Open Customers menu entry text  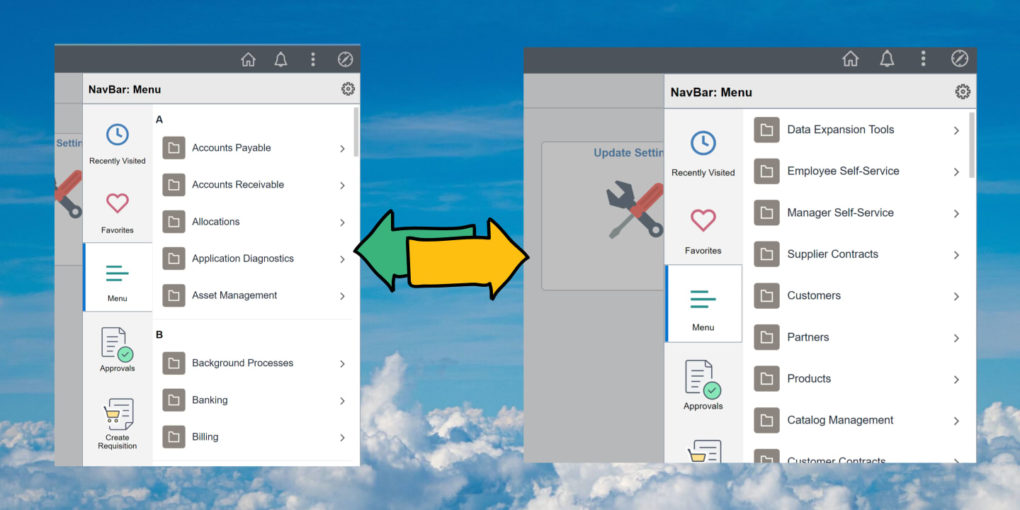coord(814,295)
